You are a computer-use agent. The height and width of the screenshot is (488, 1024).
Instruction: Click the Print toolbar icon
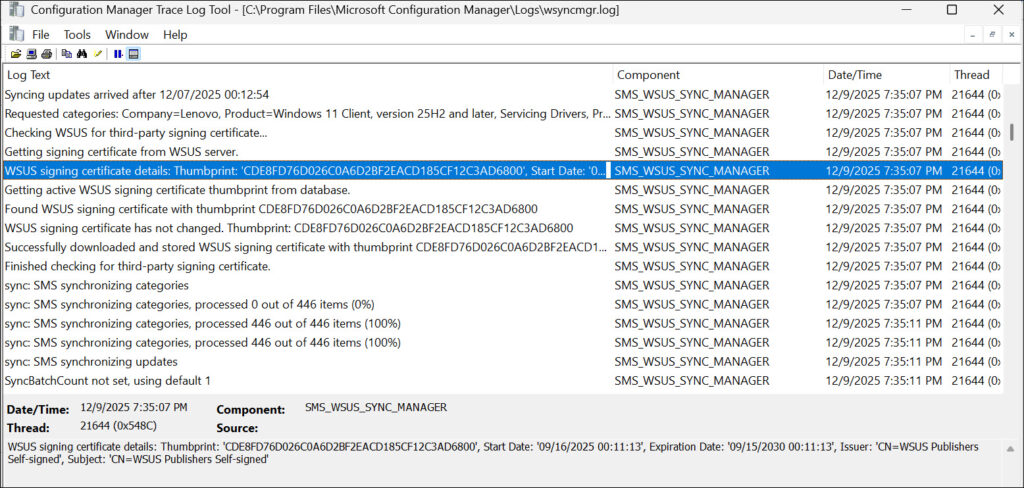(46, 54)
